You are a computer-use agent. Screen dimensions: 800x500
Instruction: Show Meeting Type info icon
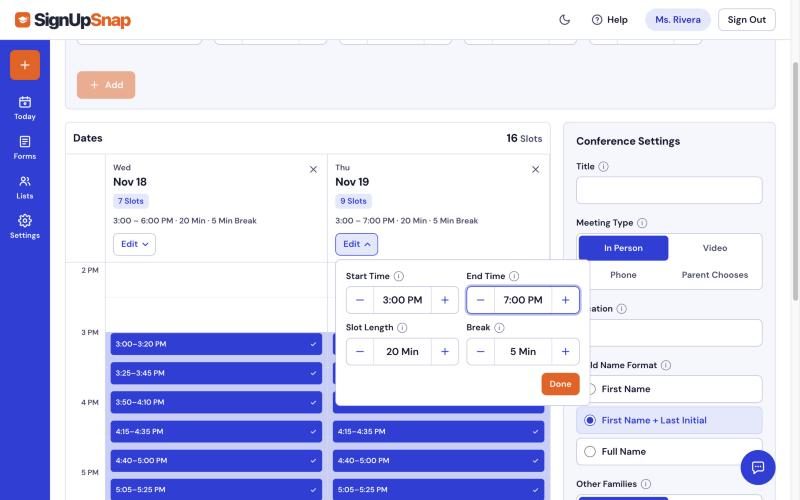click(642, 223)
